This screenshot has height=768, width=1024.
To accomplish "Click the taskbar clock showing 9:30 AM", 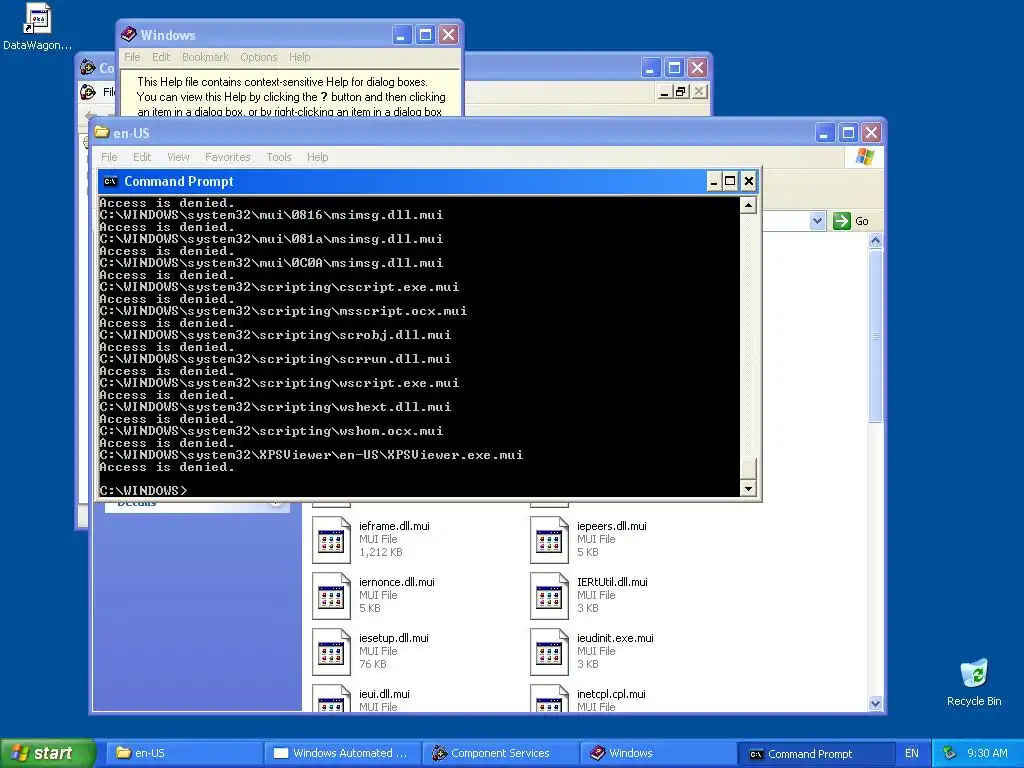I will 987,753.
